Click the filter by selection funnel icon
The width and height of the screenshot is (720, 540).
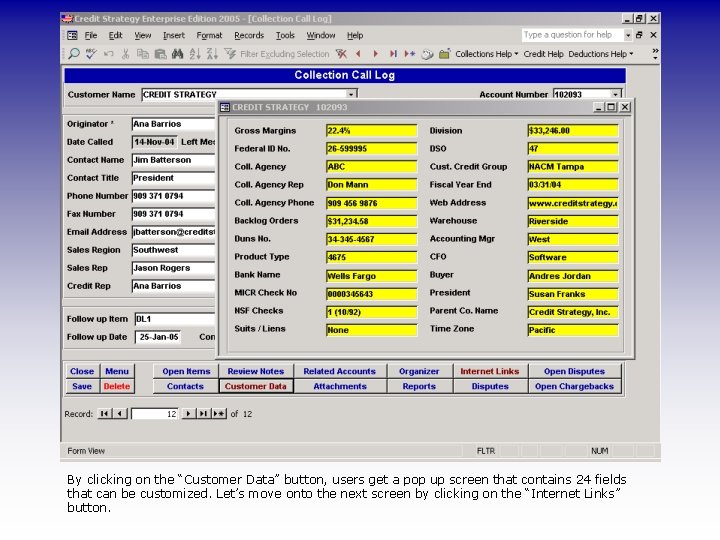pyautogui.click(x=230, y=54)
